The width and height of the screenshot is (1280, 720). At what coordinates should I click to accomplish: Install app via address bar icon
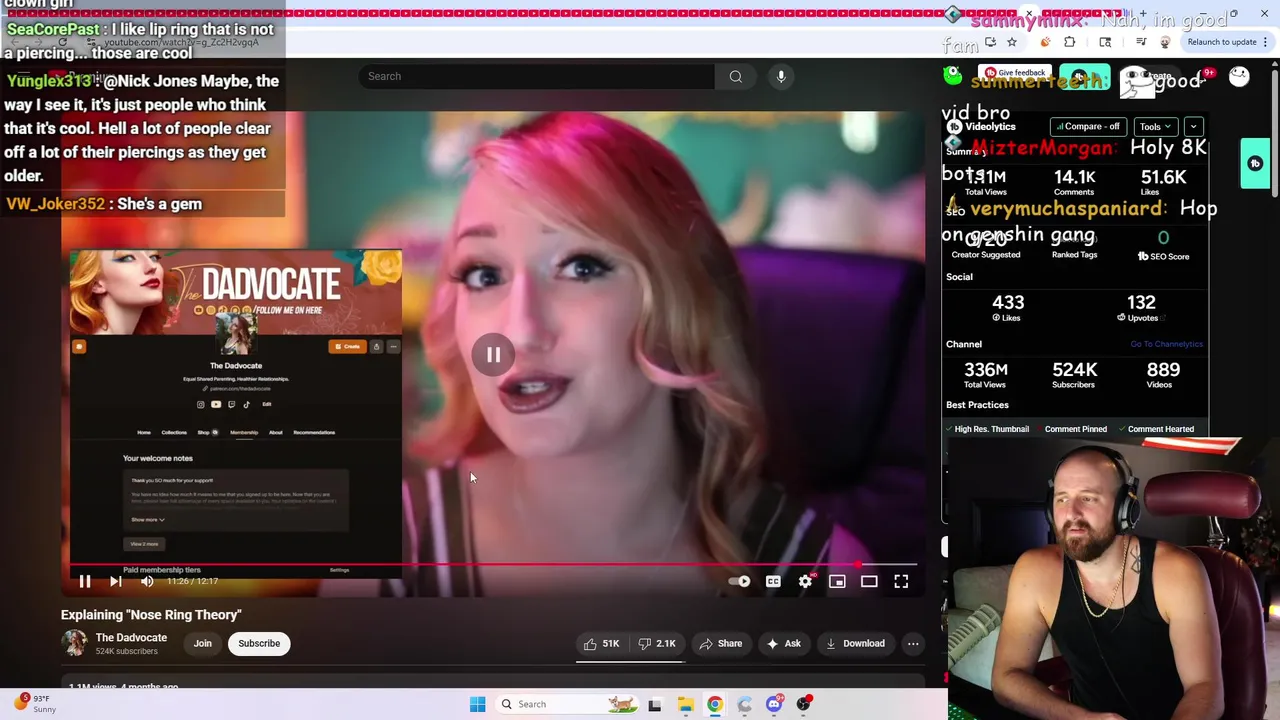click(x=990, y=42)
